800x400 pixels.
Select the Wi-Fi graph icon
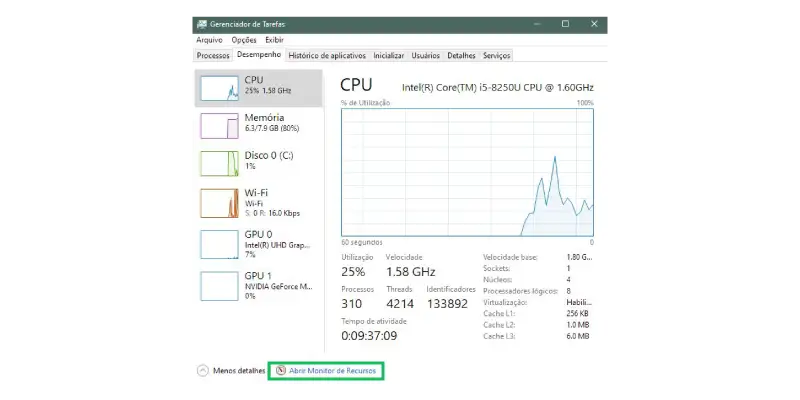(219, 203)
